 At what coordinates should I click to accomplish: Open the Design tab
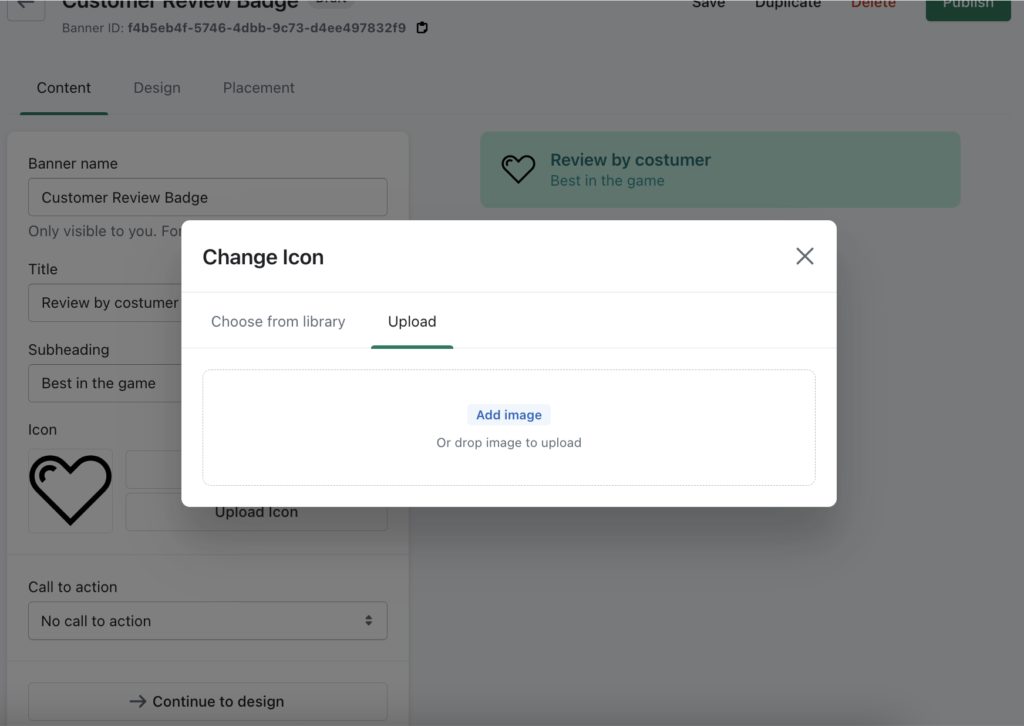[157, 88]
